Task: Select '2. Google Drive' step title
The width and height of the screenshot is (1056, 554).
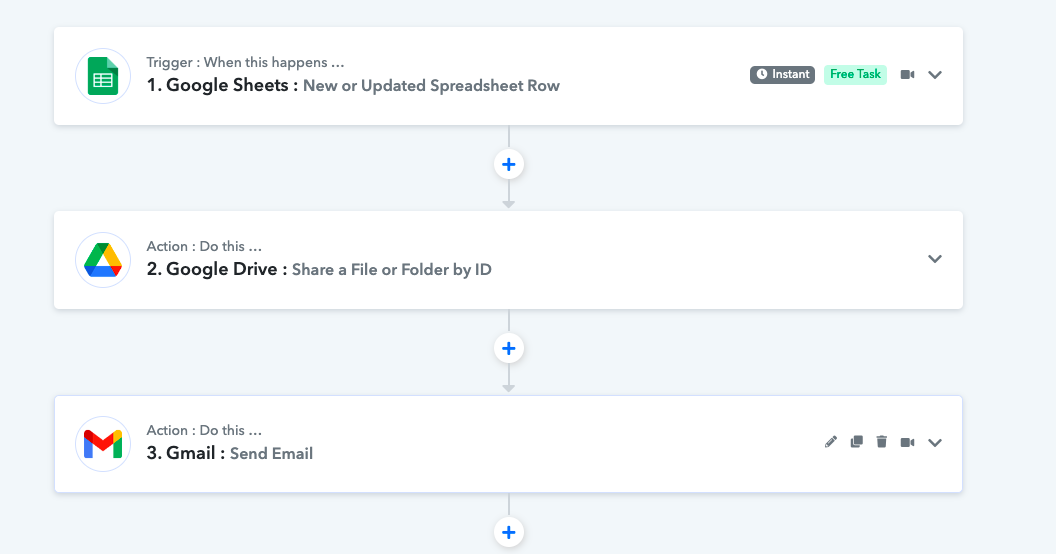Action: tap(217, 269)
